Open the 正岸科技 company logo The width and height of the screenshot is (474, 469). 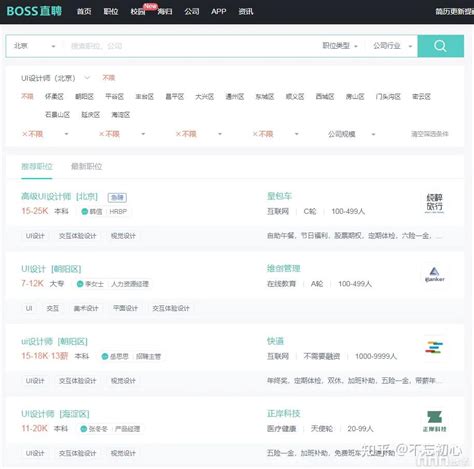point(434,421)
